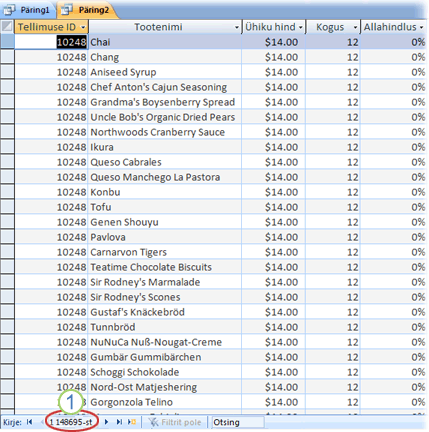
Task: Select the Kogus column header
Action: (x=333, y=27)
